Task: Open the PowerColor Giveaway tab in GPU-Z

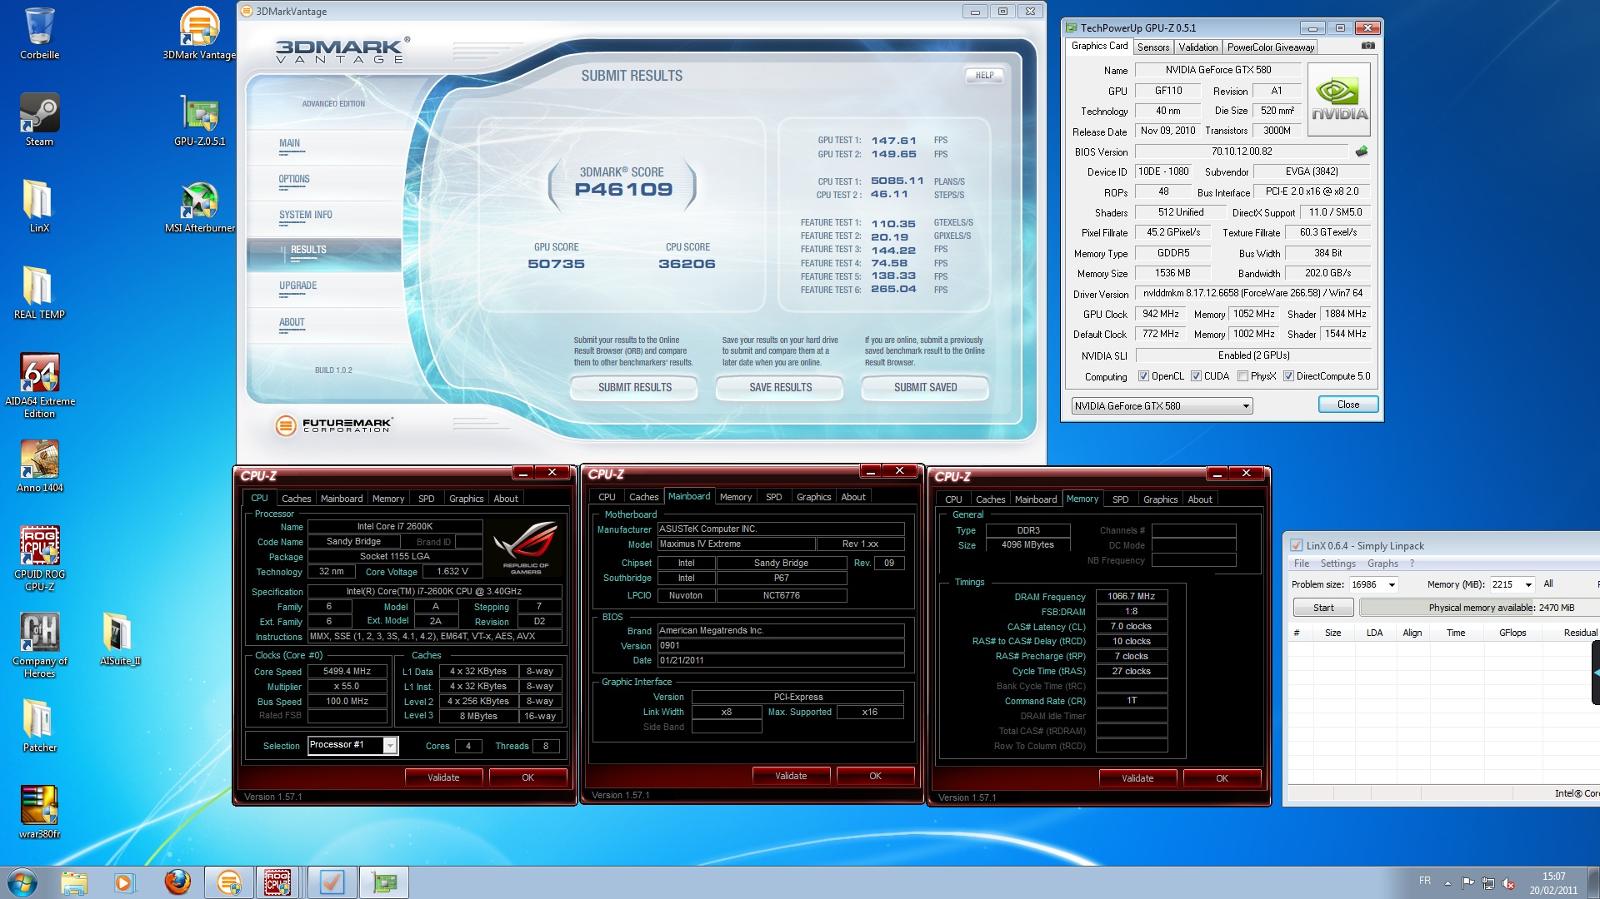Action: coord(1271,47)
